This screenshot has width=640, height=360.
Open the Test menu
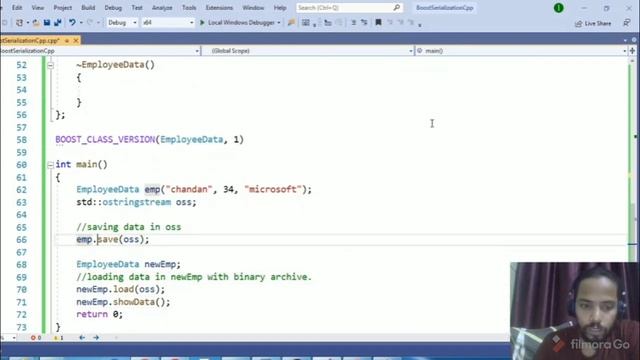click(137, 8)
